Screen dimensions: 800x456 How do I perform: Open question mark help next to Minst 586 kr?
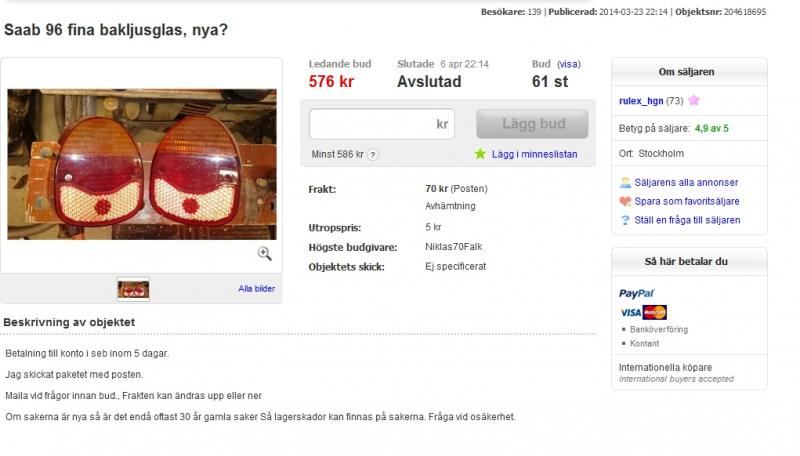pos(373,155)
